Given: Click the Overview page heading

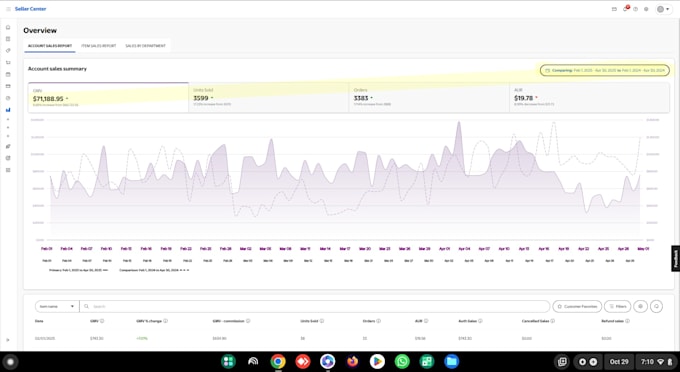Looking at the screenshot, I should 40,30.
